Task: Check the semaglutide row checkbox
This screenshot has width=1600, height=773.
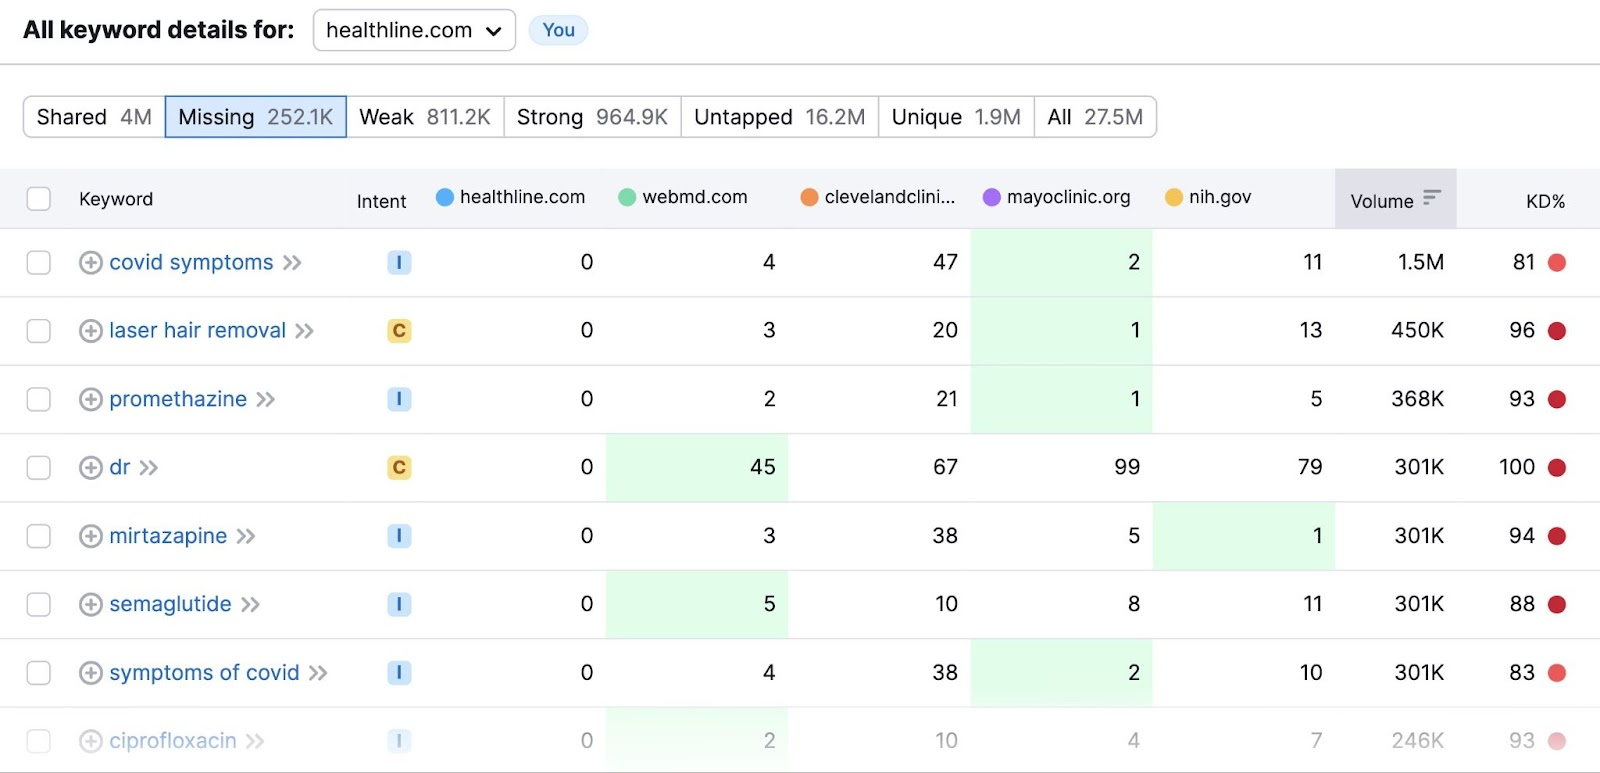Action: (x=39, y=604)
